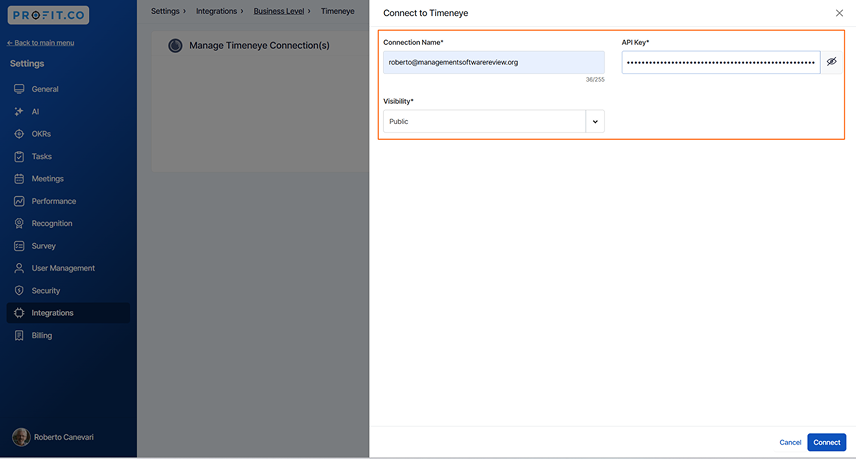This screenshot has height=459, width=856.
Task: Open the AI settings section
Action: pos(68,111)
